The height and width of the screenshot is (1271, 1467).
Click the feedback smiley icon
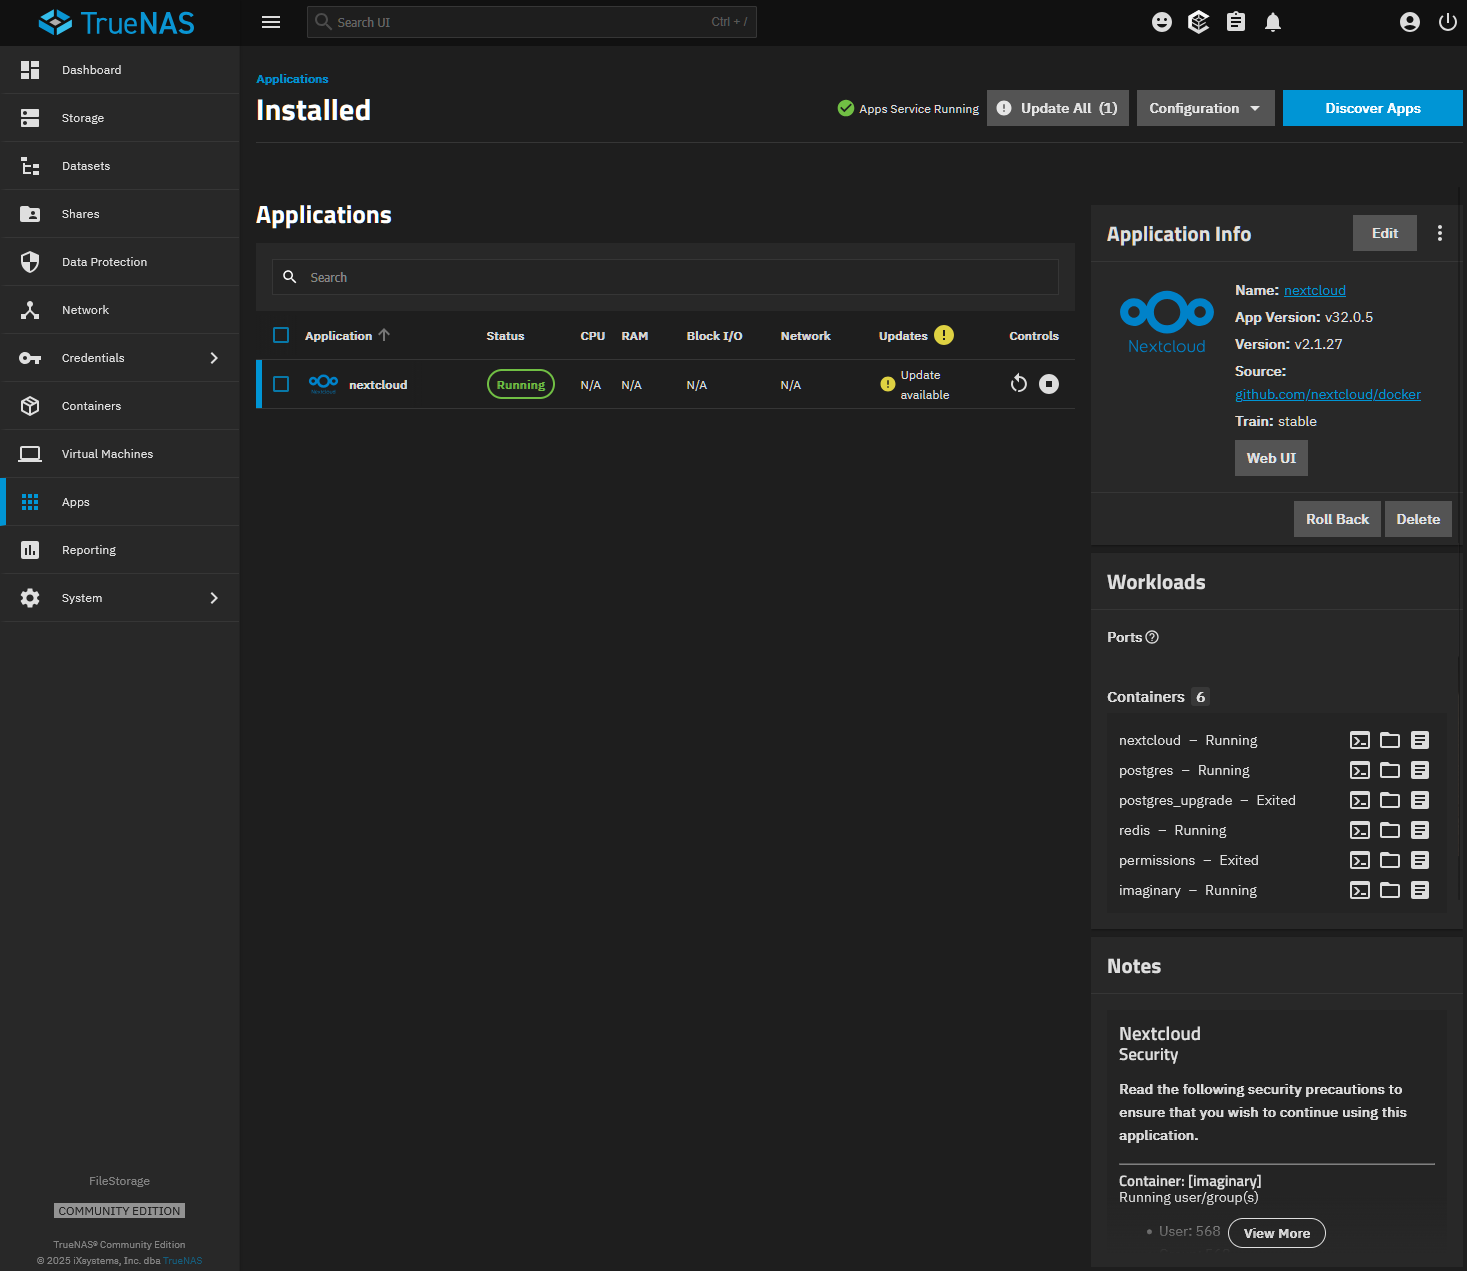coord(1161,21)
